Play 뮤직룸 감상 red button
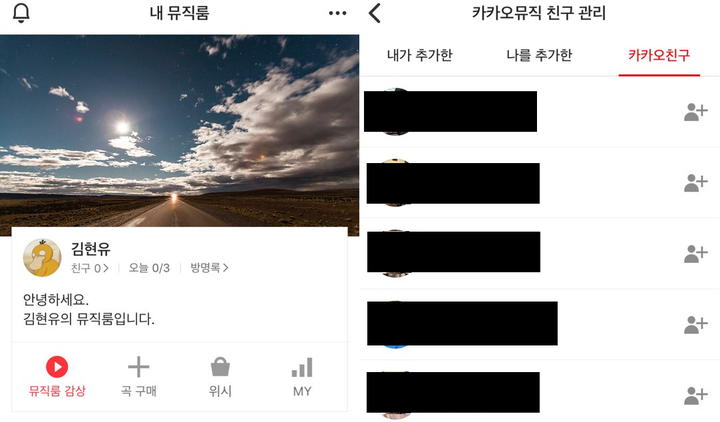The height and width of the screenshot is (422, 720). (x=57, y=367)
